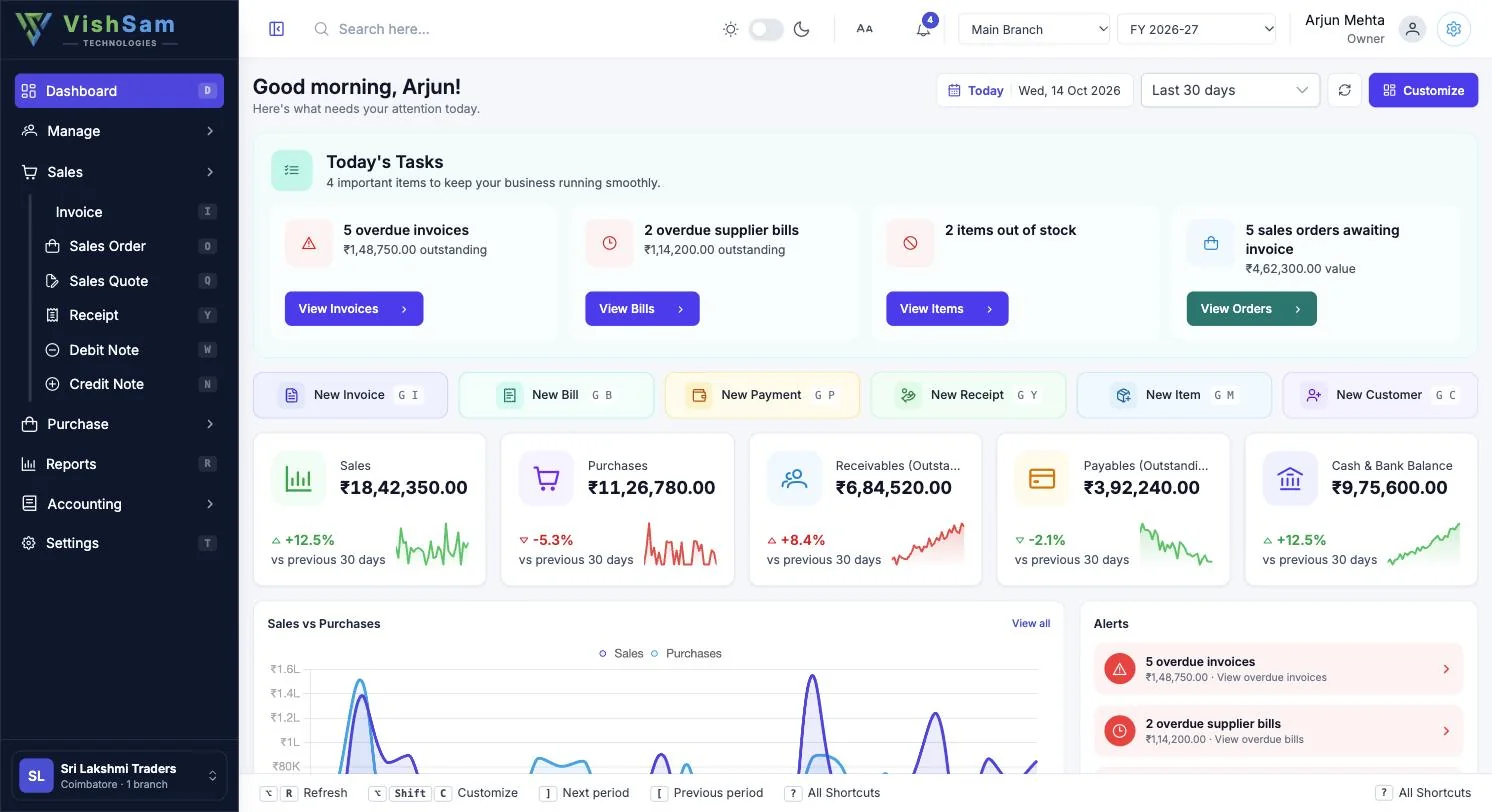Click the View Bills button
This screenshot has height=812, width=1492.
point(642,309)
